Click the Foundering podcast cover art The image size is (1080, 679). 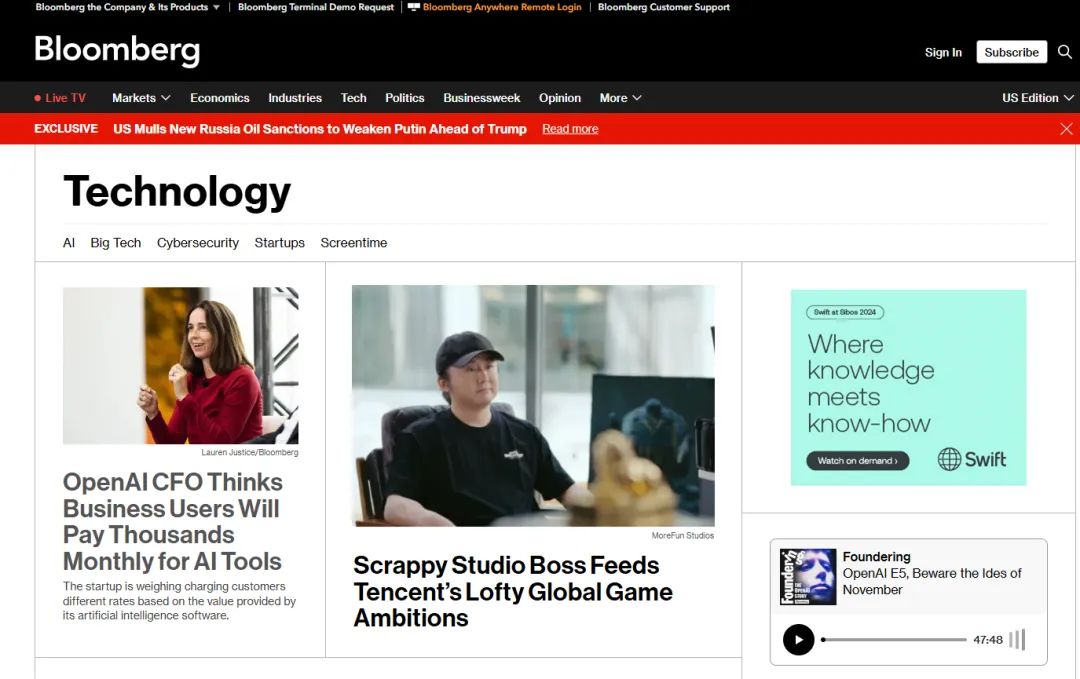point(808,577)
